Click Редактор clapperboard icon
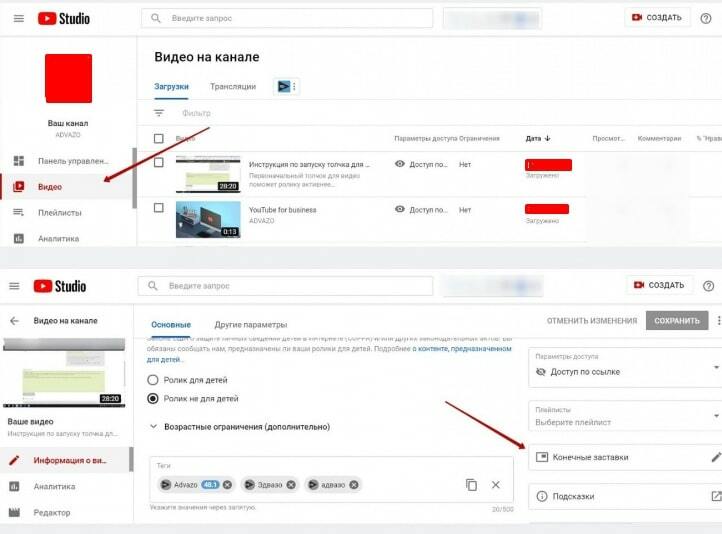The width and height of the screenshot is (722, 534). [14, 512]
